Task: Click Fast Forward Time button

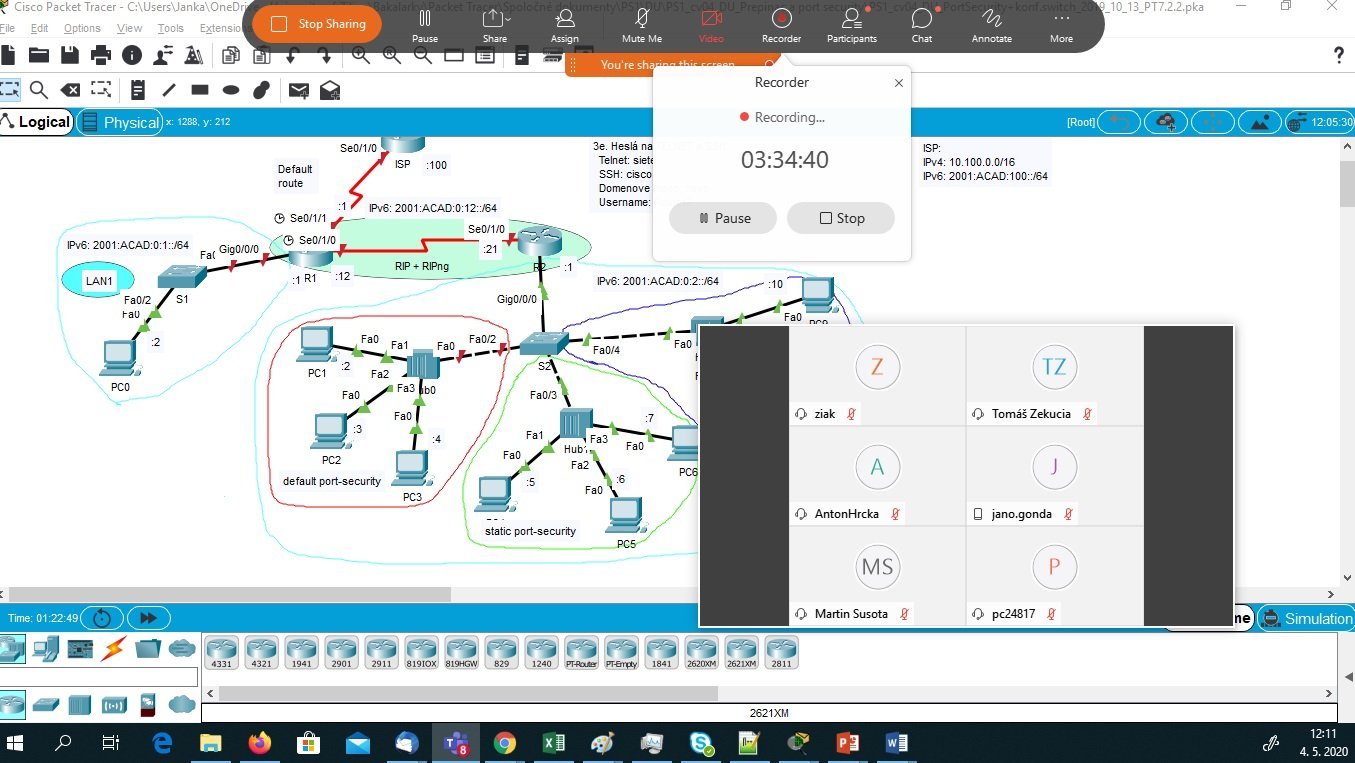Action: click(149, 618)
